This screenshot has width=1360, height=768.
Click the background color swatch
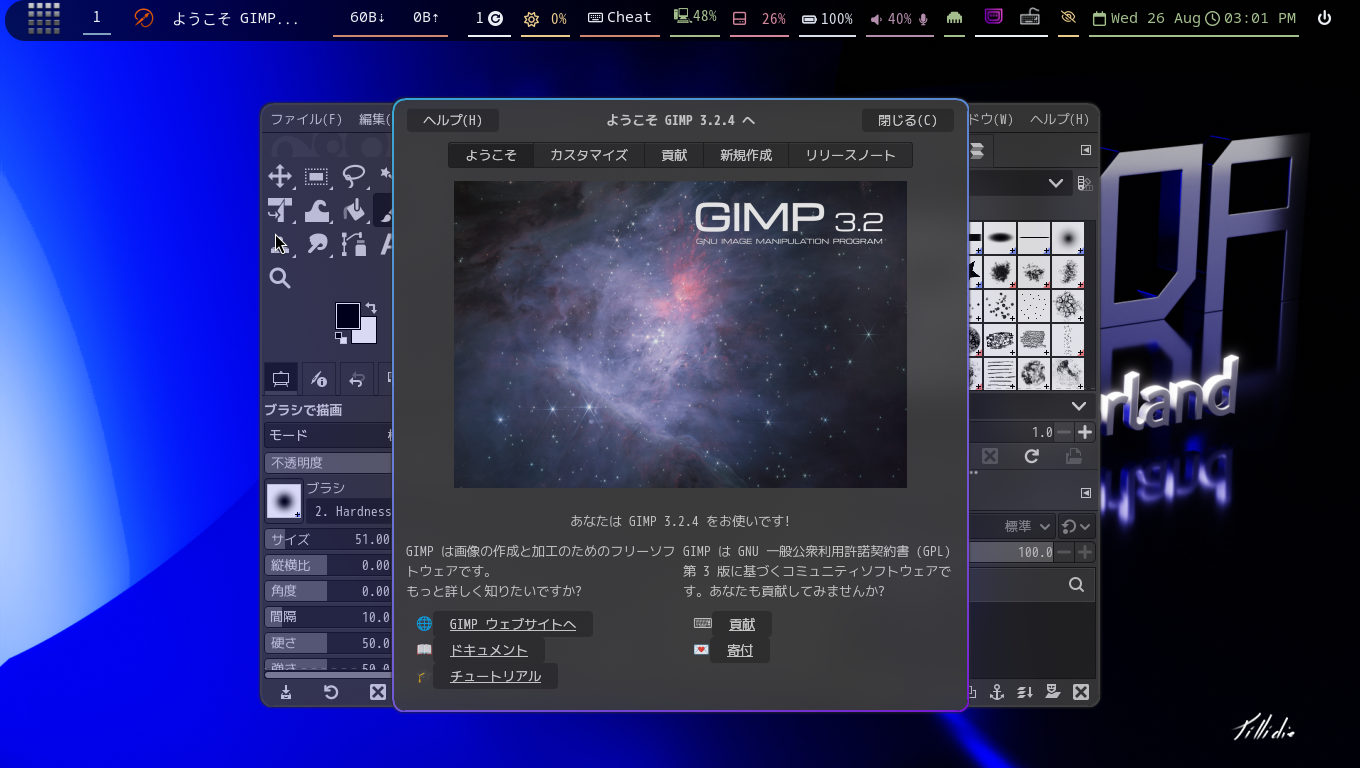tap(367, 334)
